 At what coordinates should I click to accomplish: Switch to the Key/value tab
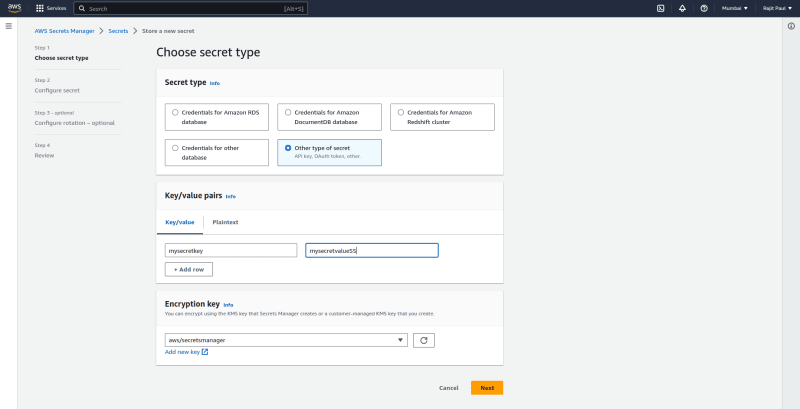(x=180, y=222)
